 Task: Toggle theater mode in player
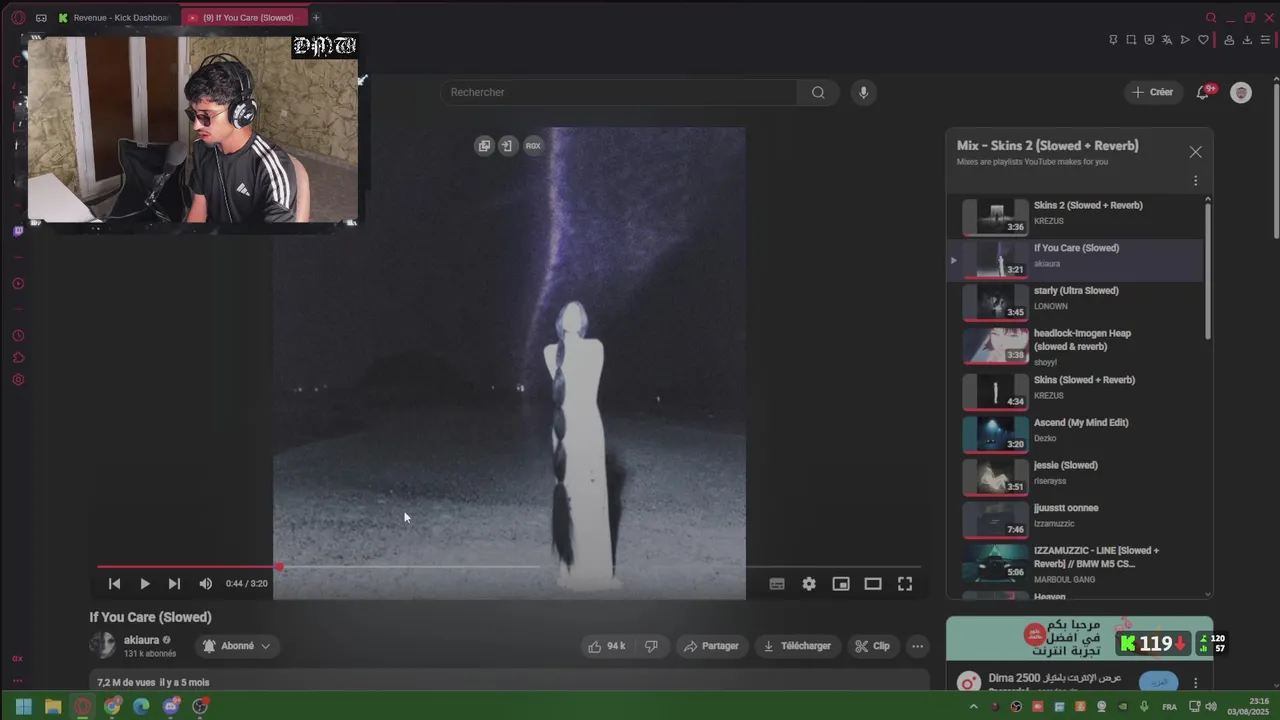[873, 584]
